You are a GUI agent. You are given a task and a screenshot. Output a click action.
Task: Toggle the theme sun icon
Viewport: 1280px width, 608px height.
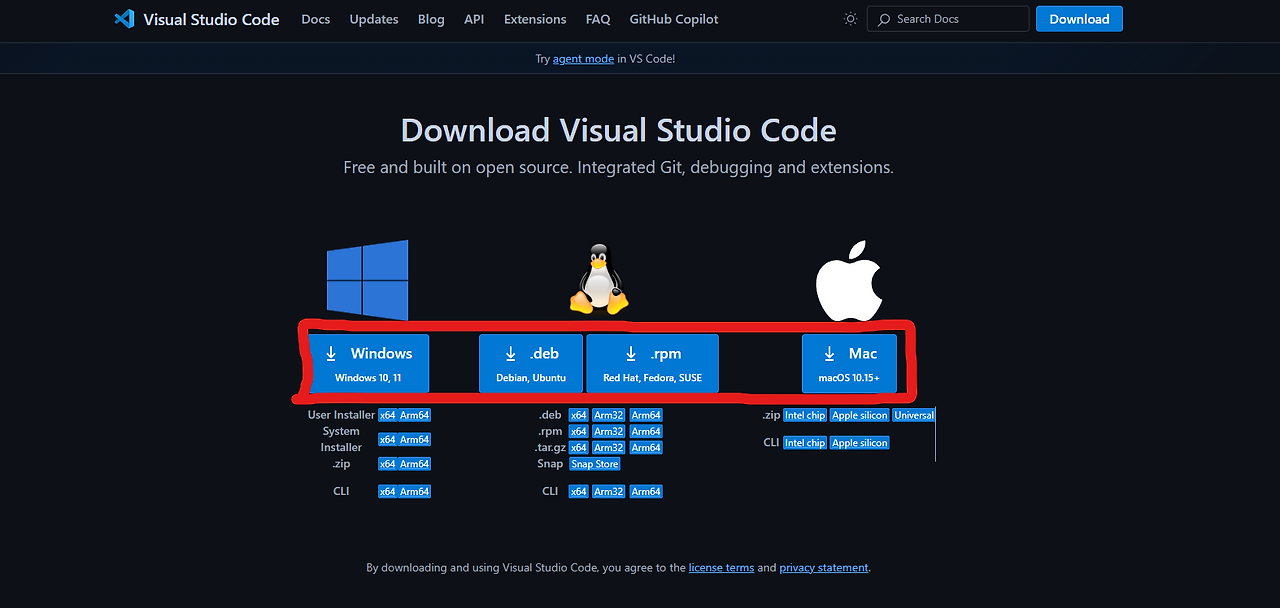851,19
